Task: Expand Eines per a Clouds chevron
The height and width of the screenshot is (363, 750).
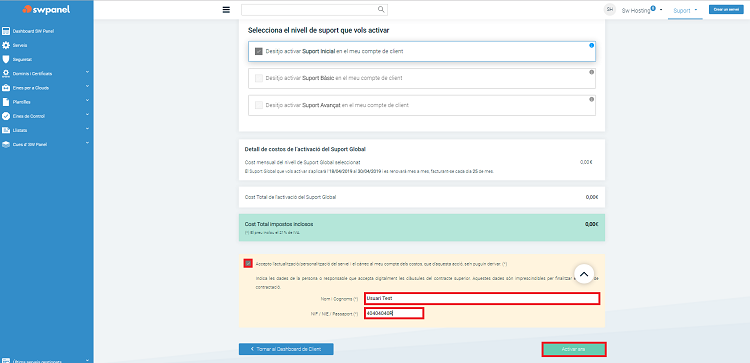Action: (x=87, y=87)
